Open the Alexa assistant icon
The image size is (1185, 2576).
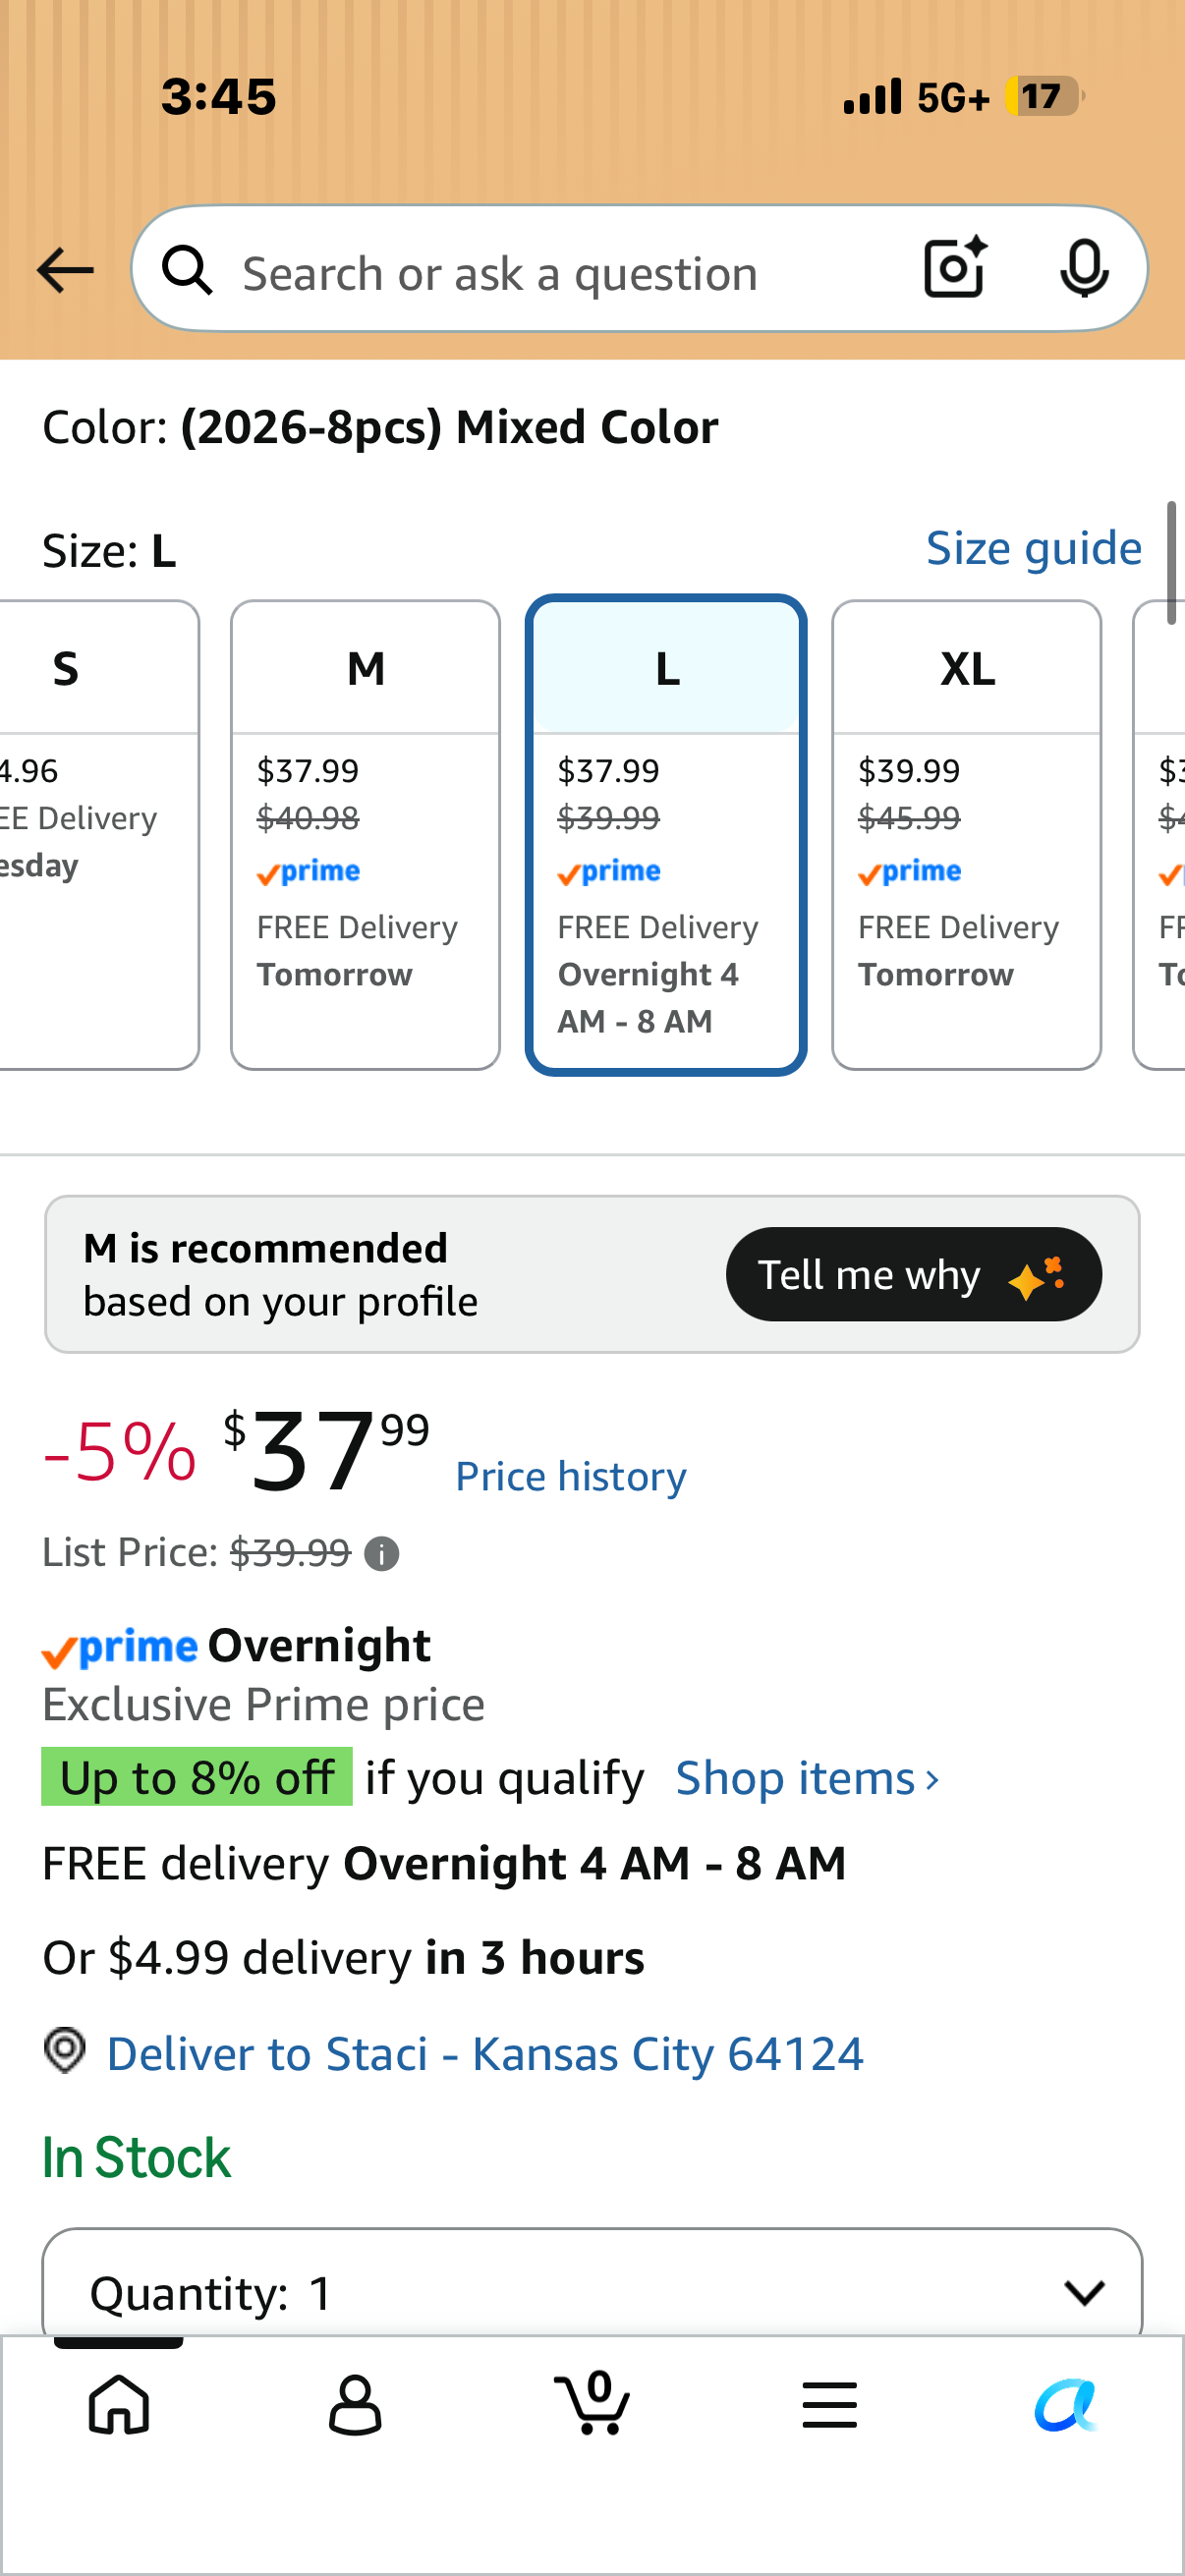click(1066, 2405)
